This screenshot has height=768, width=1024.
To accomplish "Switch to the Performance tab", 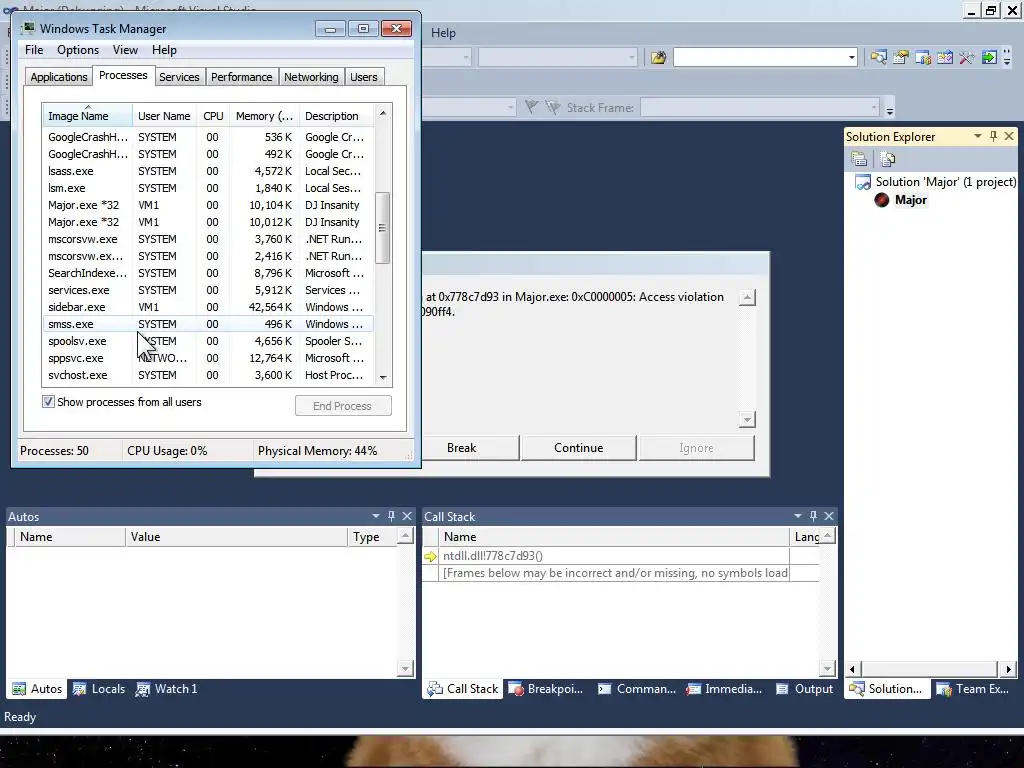I will pyautogui.click(x=242, y=77).
